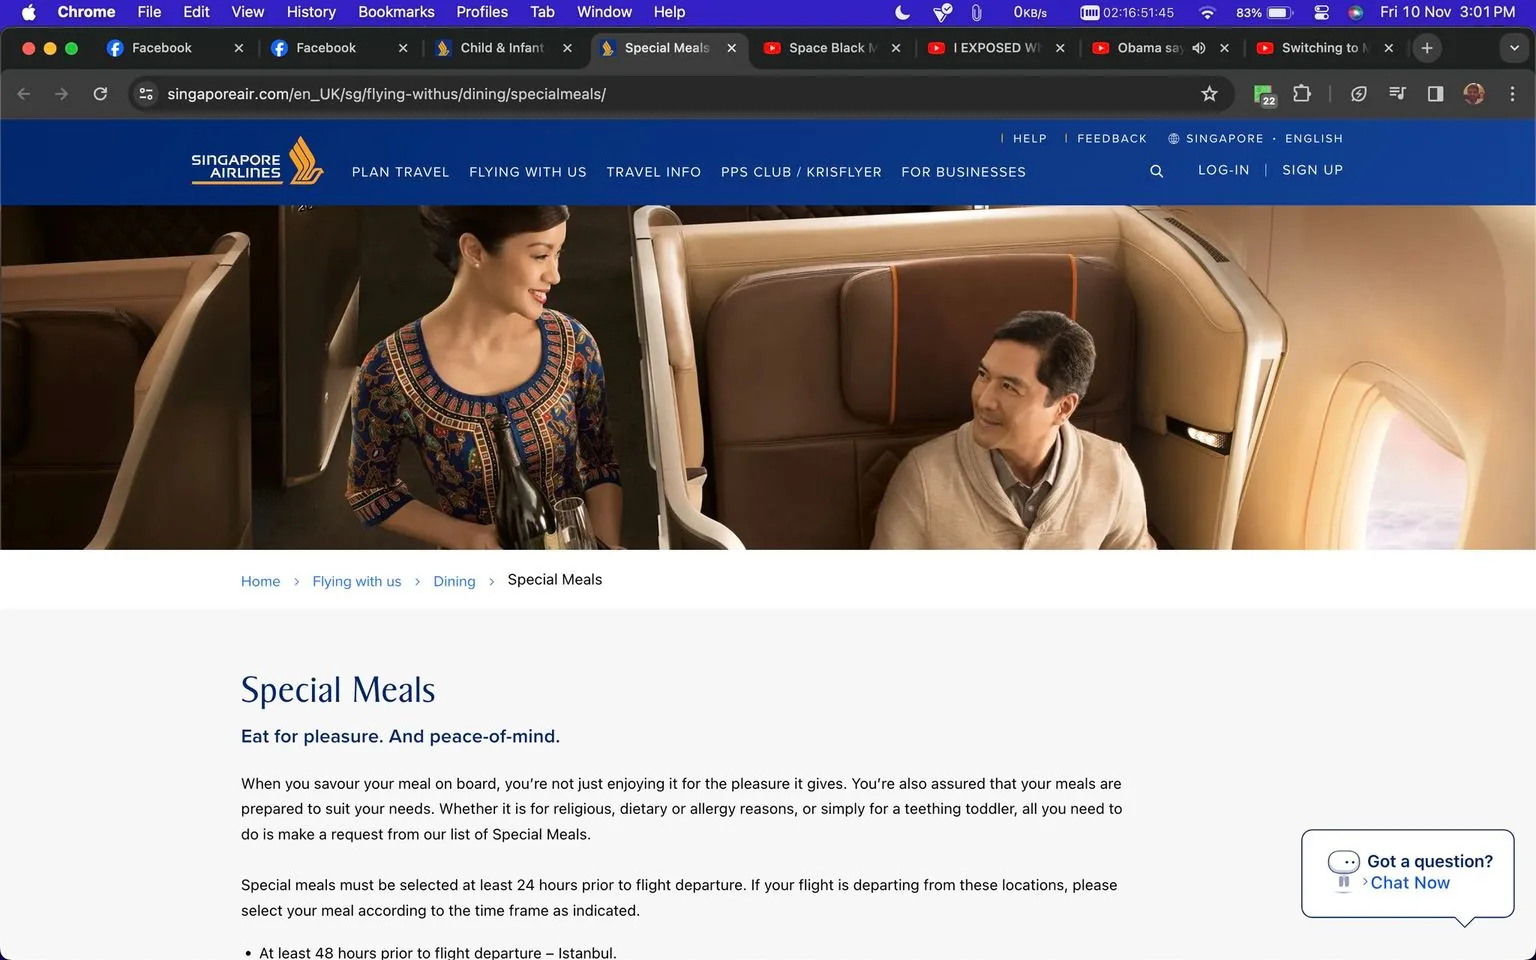Open the tab search chevron
The image size is (1536, 960).
pos(1513,47)
